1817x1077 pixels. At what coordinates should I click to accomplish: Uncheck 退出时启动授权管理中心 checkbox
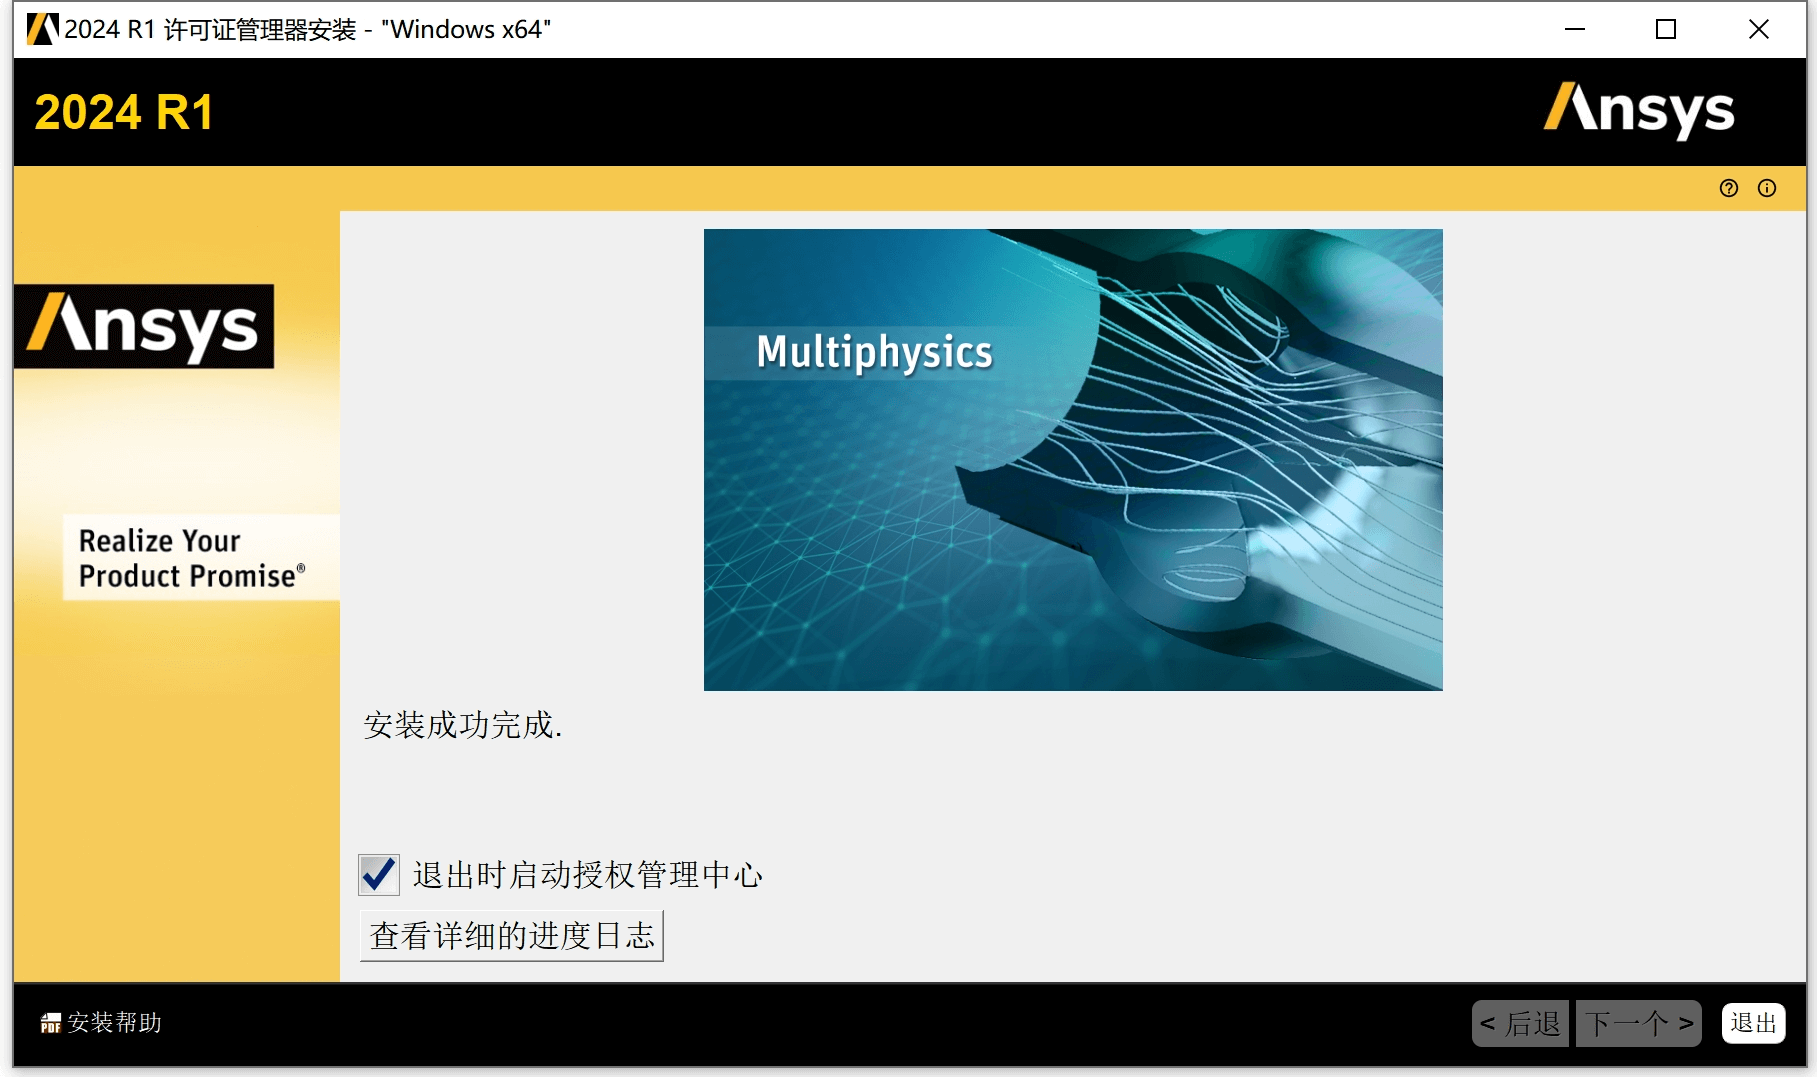379,875
